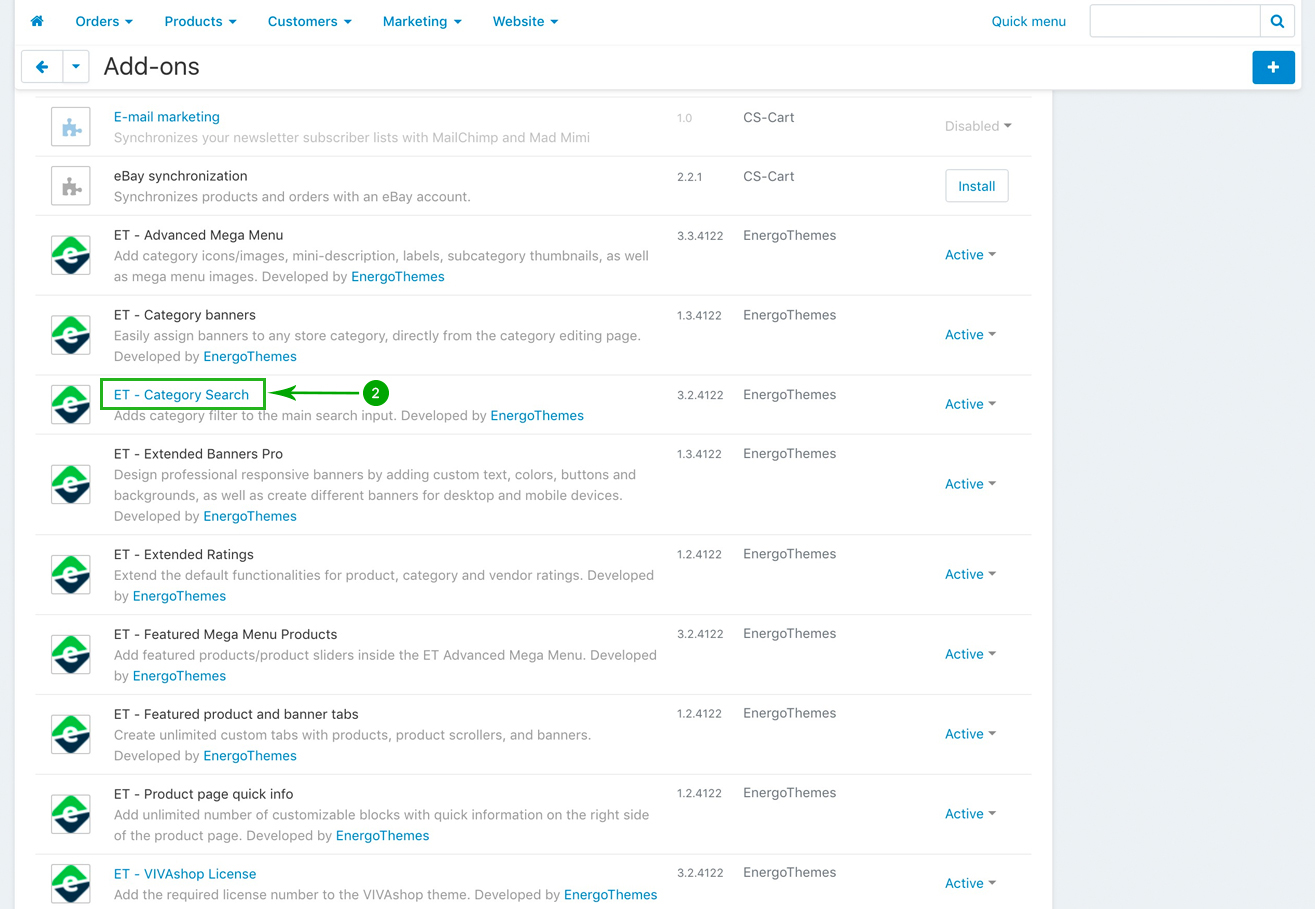Viewport: 1315px width, 909px height.
Task: Click the blue plus add button
Action: (x=1273, y=67)
